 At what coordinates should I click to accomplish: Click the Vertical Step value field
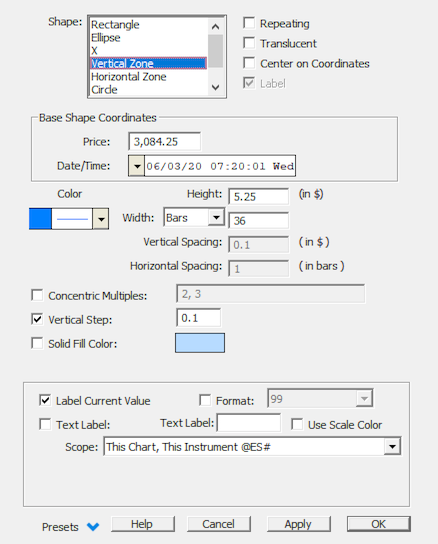coord(199,317)
